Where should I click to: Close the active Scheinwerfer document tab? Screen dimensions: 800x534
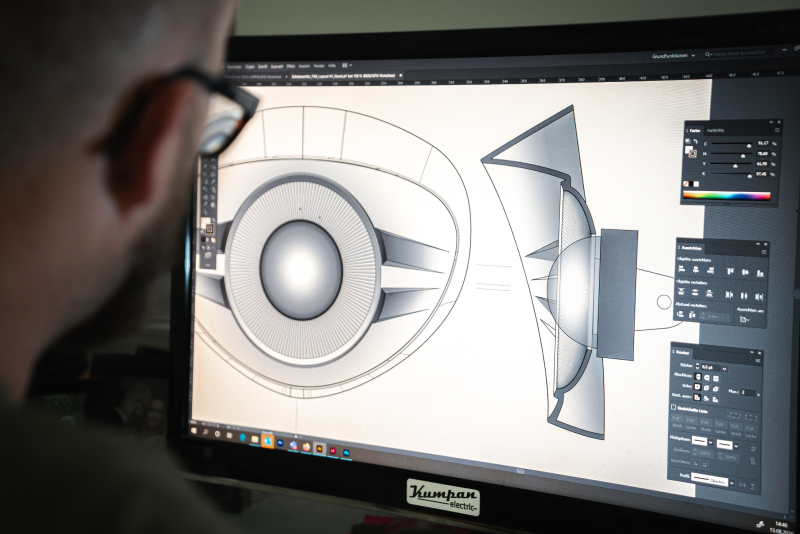pos(401,75)
